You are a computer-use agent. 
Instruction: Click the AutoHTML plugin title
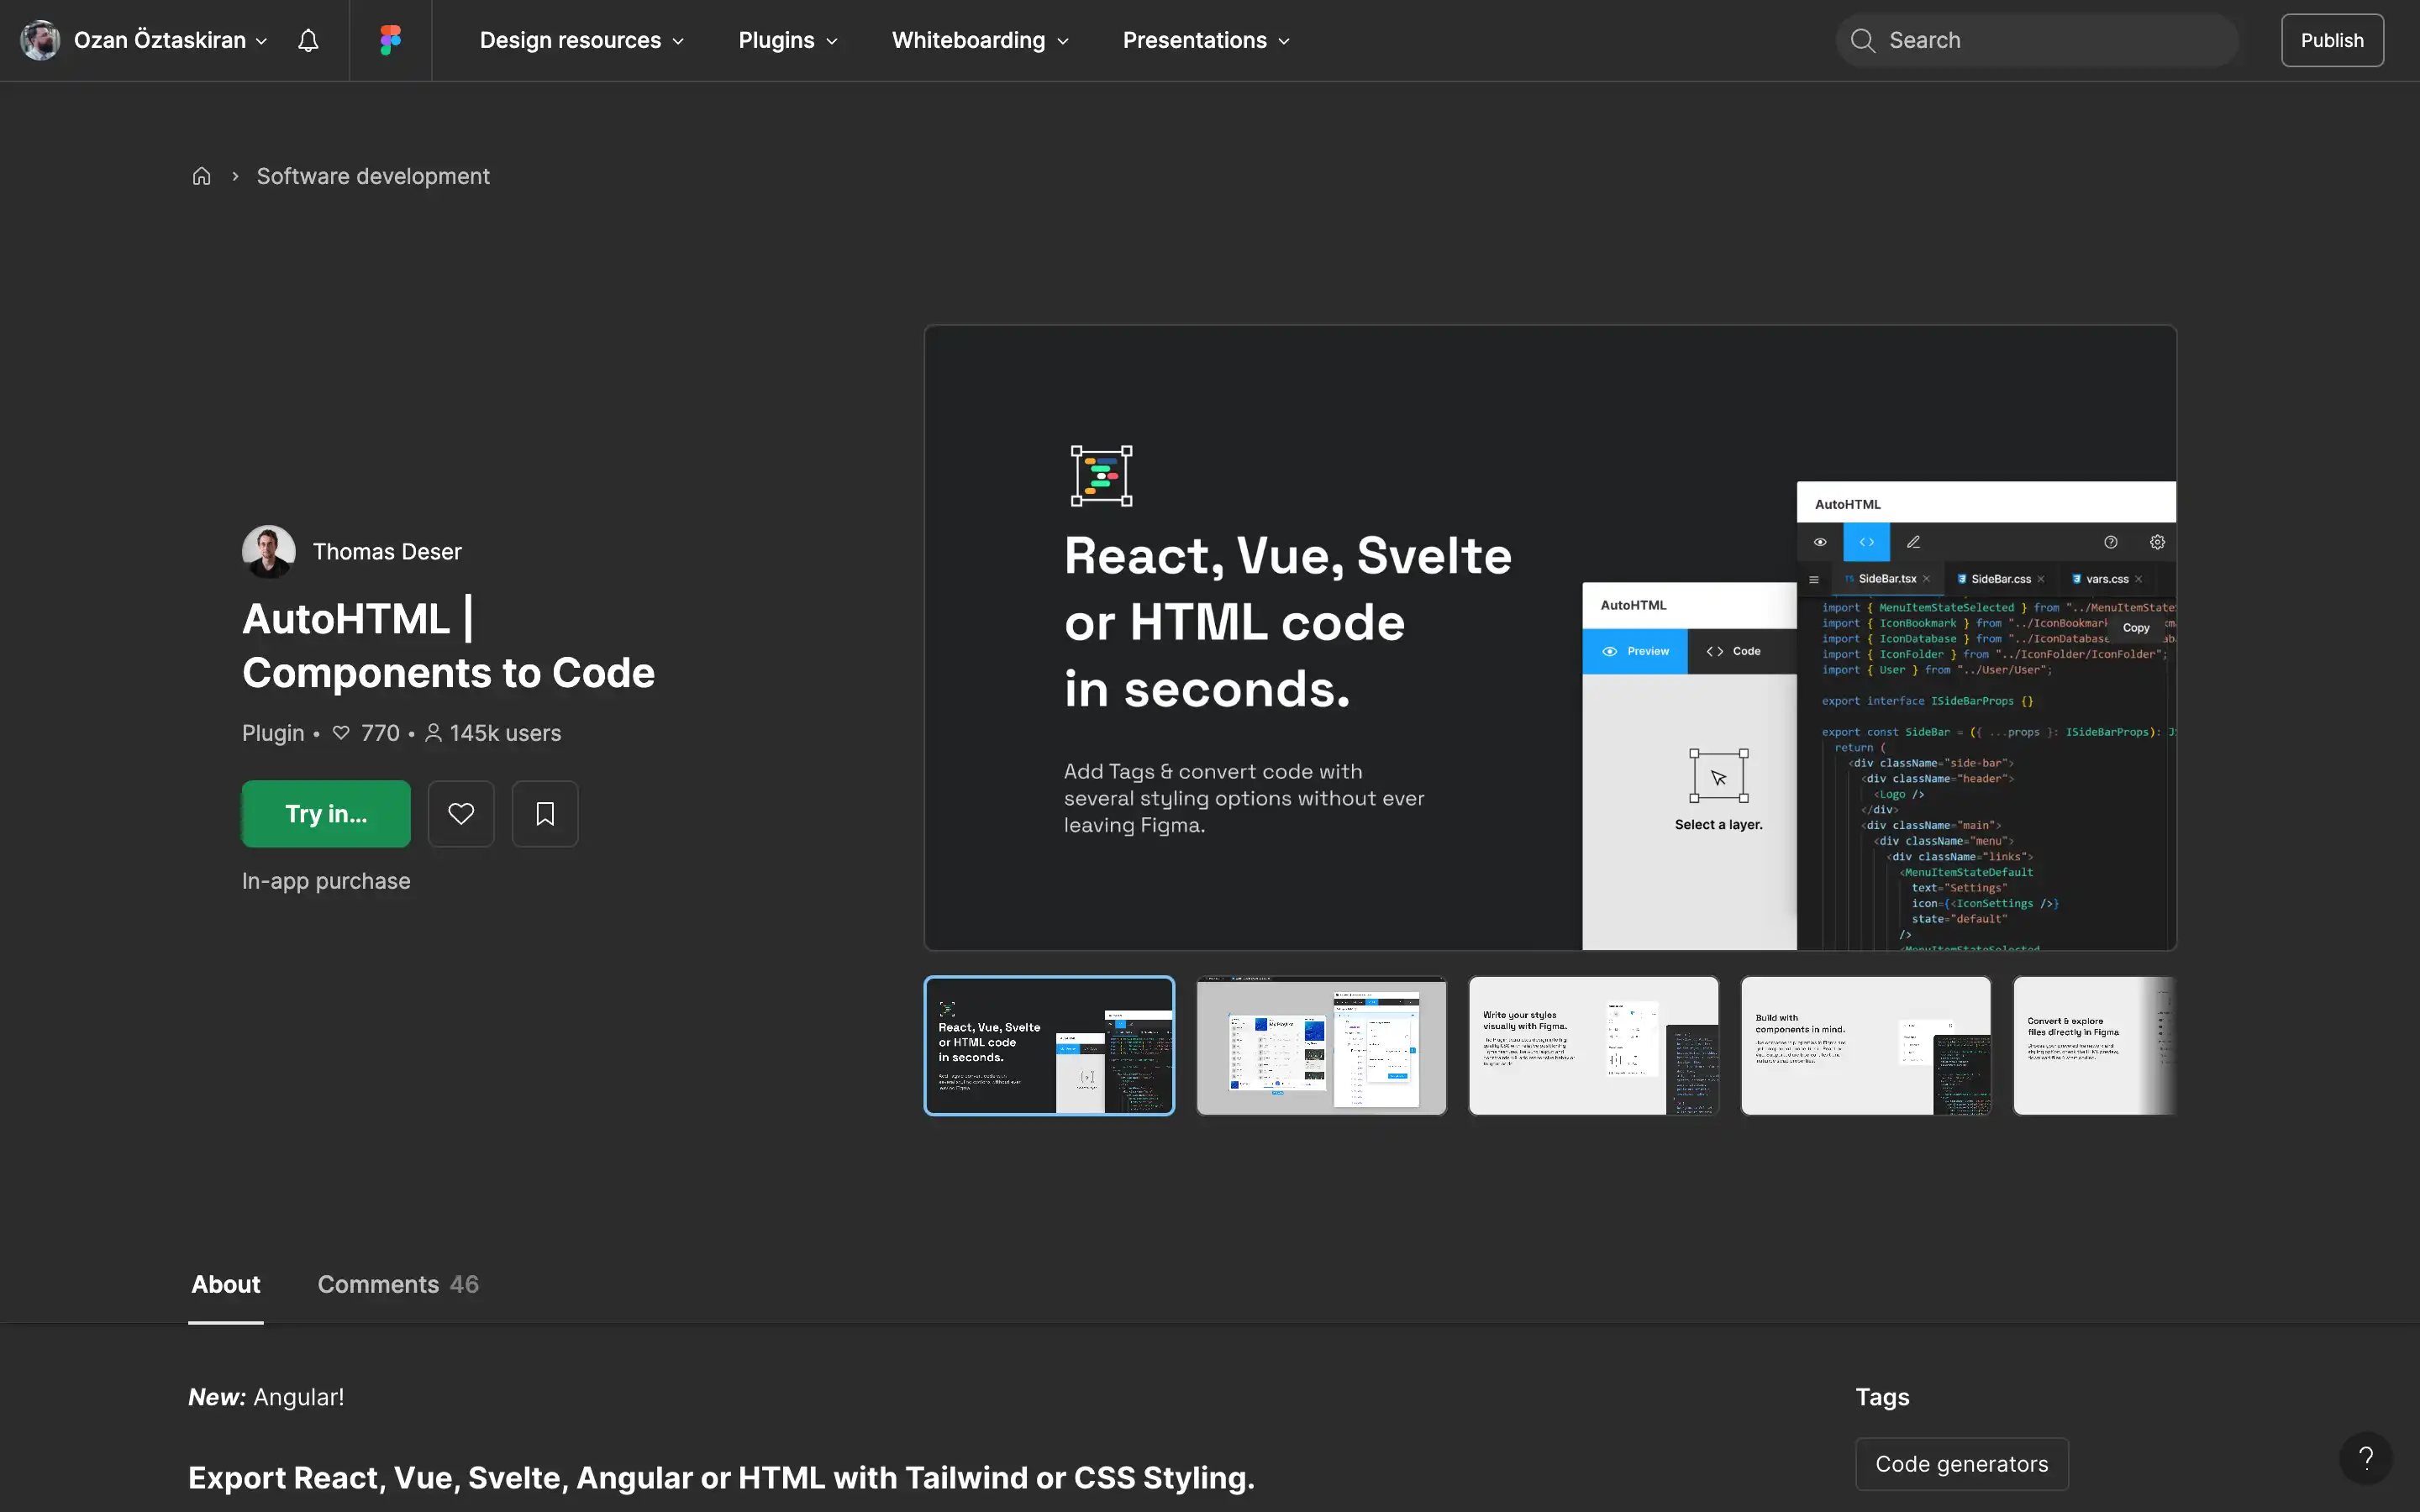pyautogui.click(x=448, y=646)
